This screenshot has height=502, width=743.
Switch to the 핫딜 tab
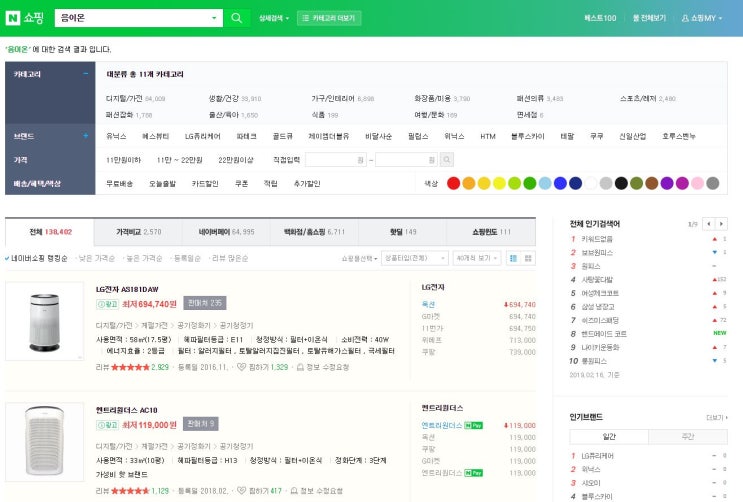pos(403,232)
